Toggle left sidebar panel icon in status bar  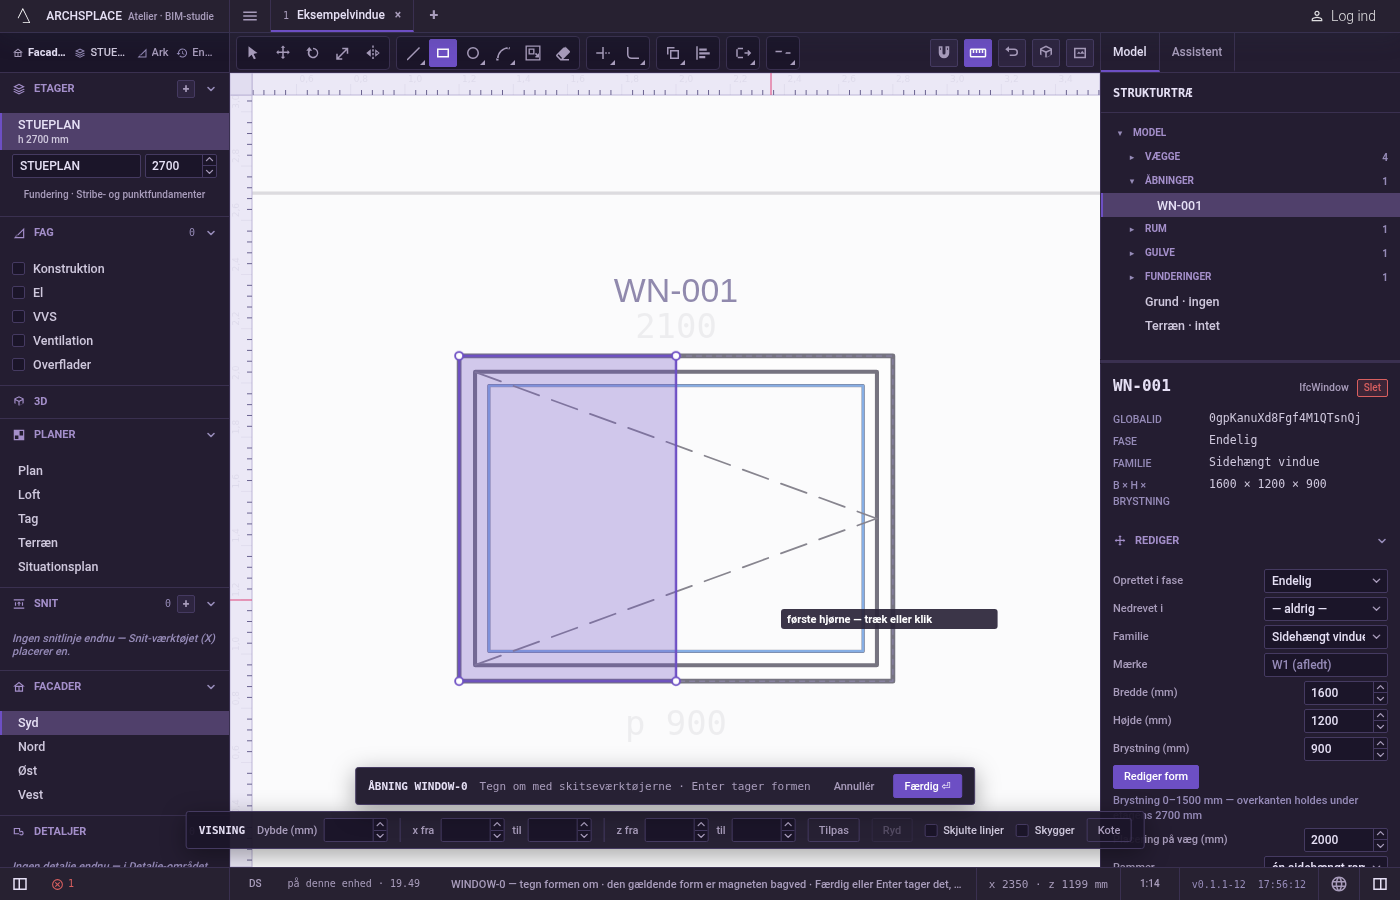pos(20,884)
